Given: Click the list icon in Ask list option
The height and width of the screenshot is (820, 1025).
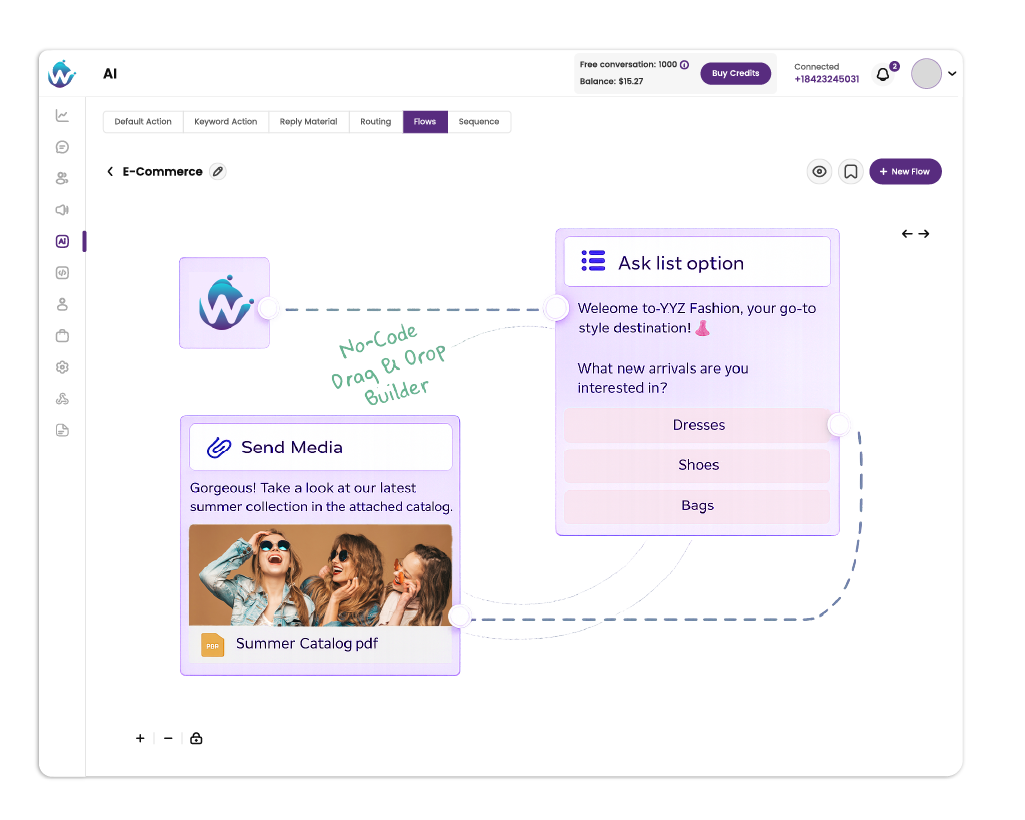Looking at the screenshot, I should [594, 261].
